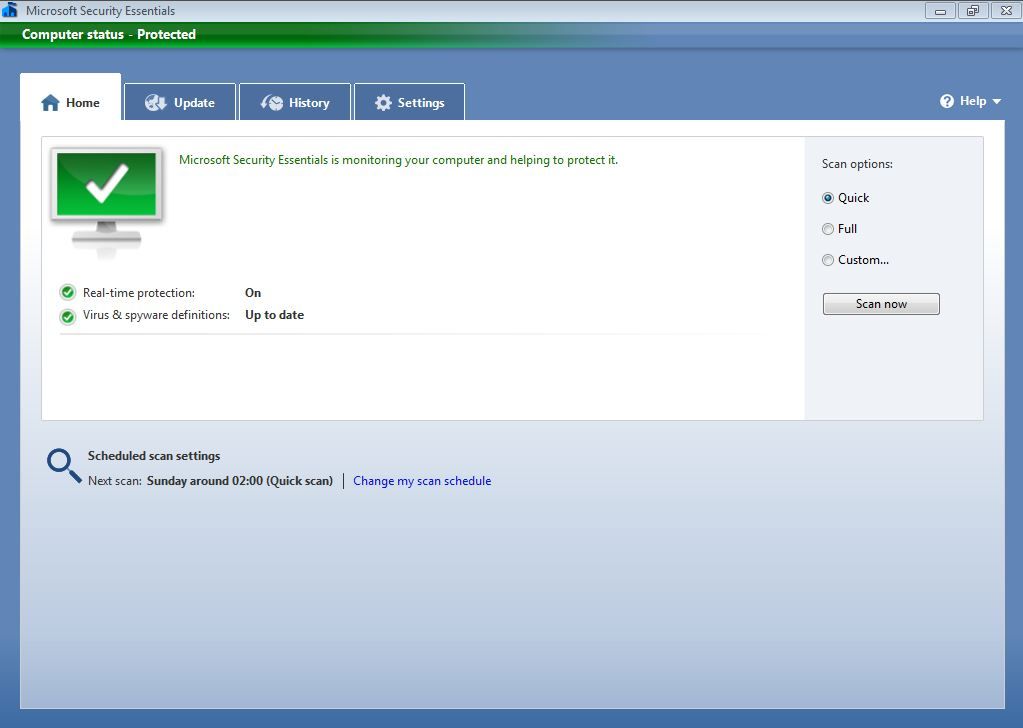Click the Scan options label
Image resolution: width=1023 pixels, height=728 pixels.
[x=857, y=164]
